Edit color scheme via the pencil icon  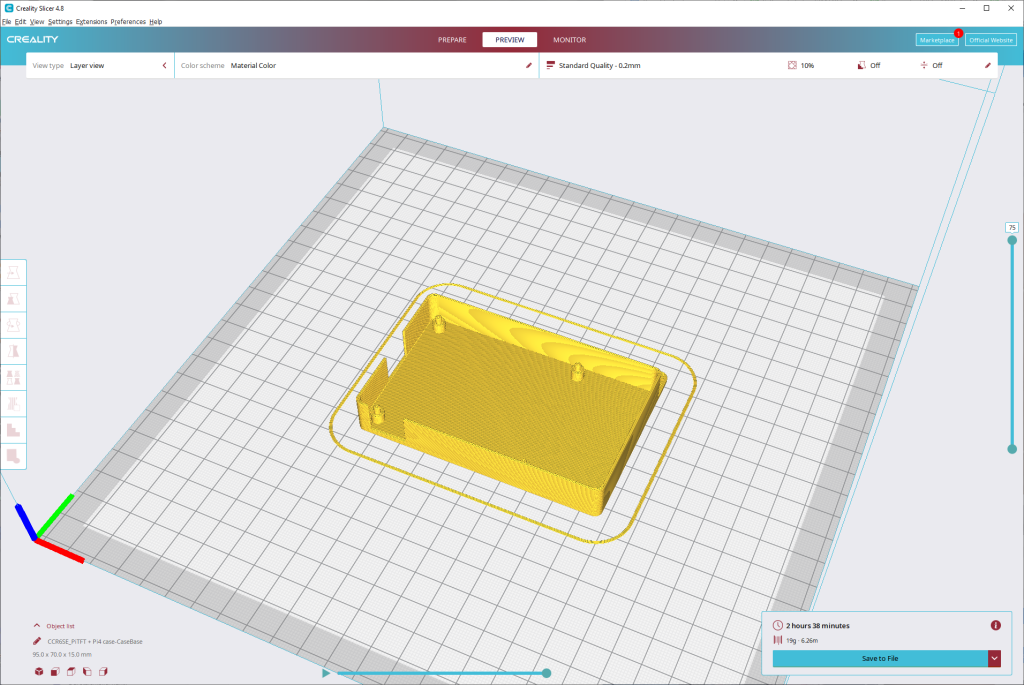click(529, 65)
